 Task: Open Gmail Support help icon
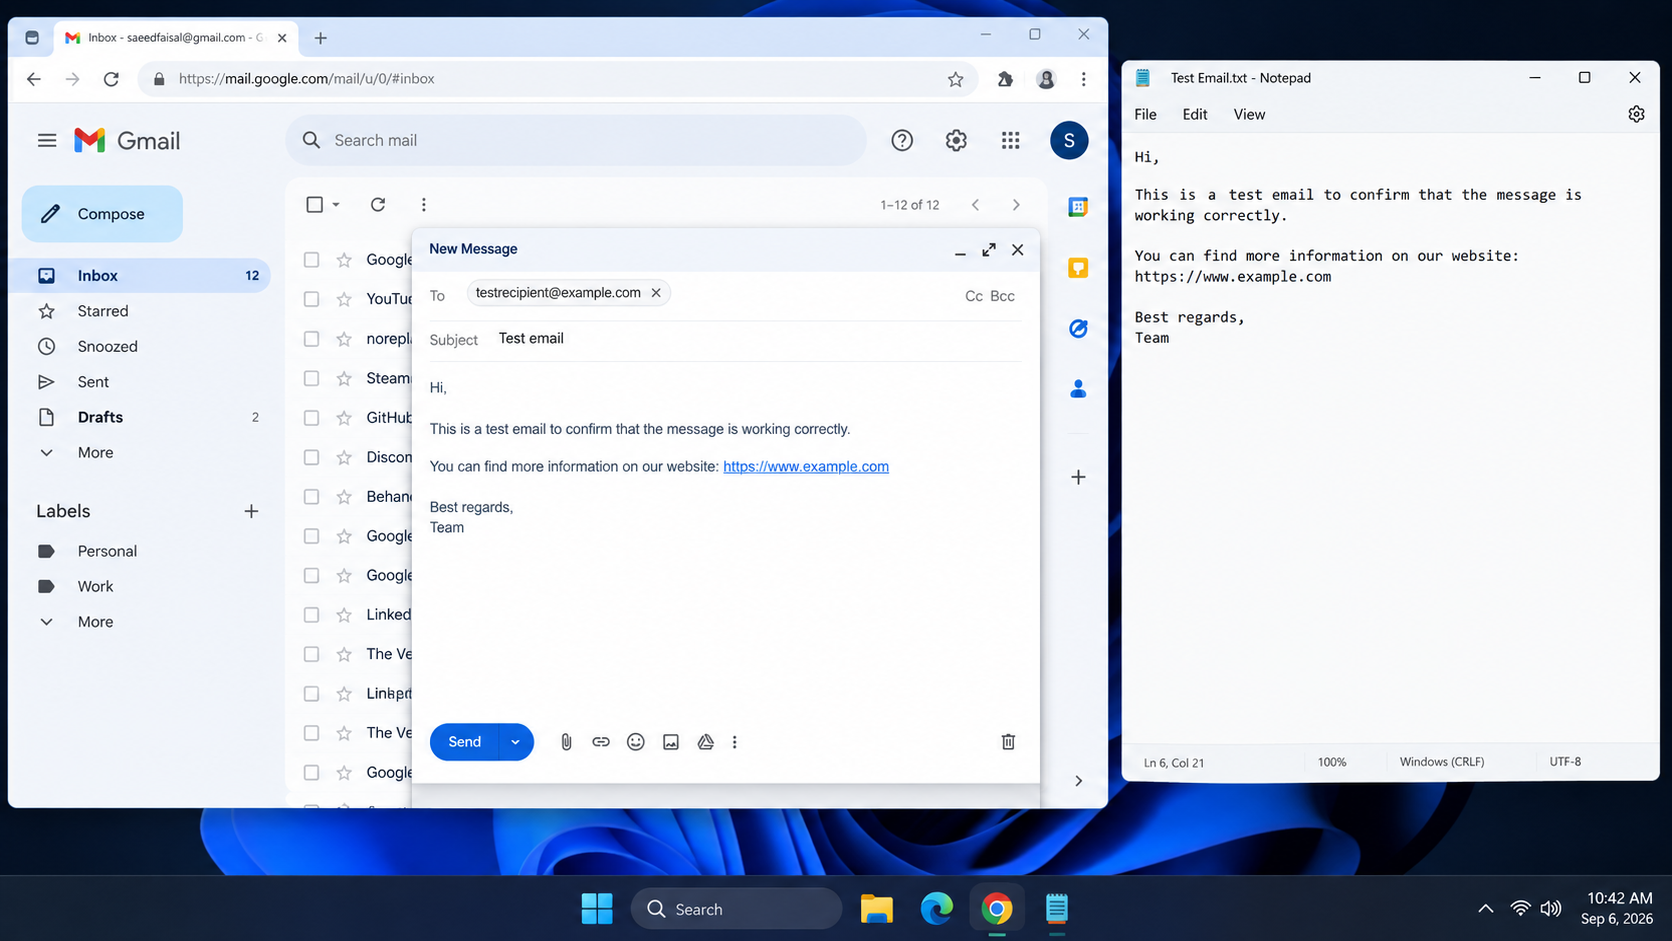tap(902, 141)
